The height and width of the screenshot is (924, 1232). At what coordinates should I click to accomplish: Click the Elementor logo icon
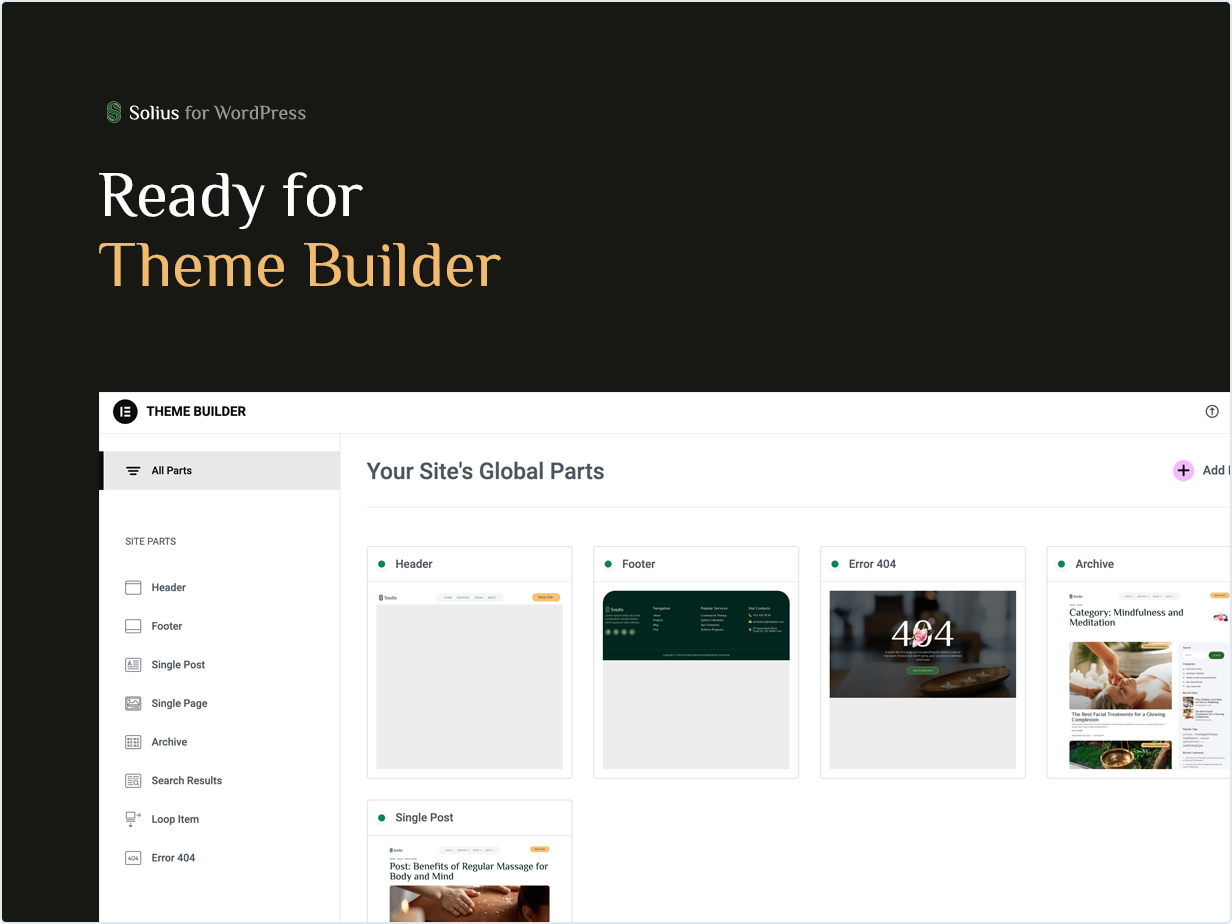(125, 411)
